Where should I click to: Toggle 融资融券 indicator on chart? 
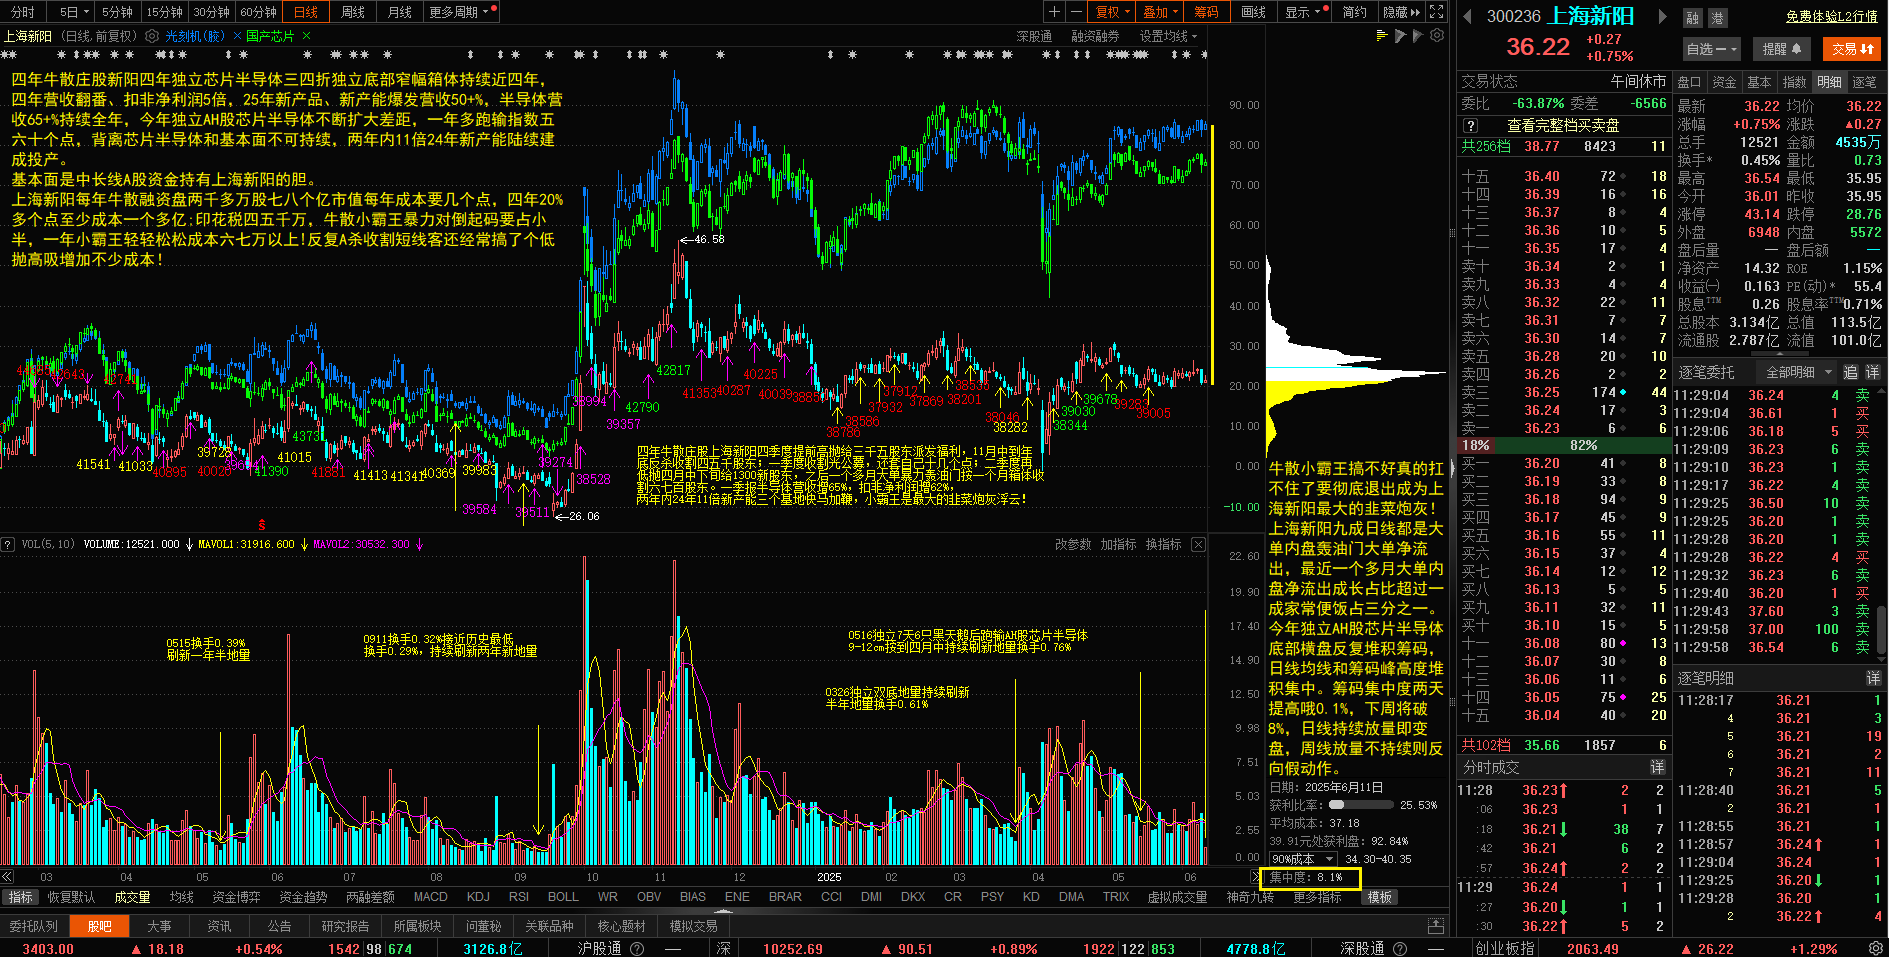point(1095,36)
